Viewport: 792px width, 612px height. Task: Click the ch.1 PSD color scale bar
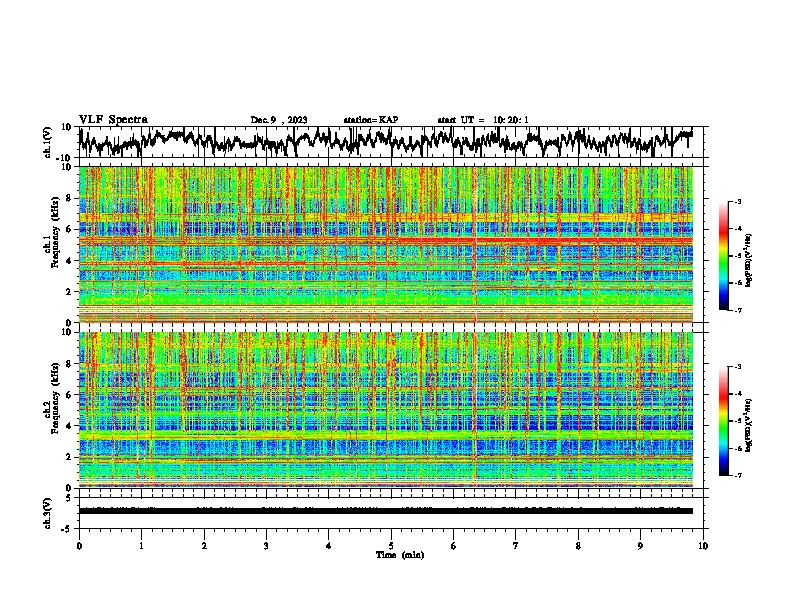pos(724,256)
